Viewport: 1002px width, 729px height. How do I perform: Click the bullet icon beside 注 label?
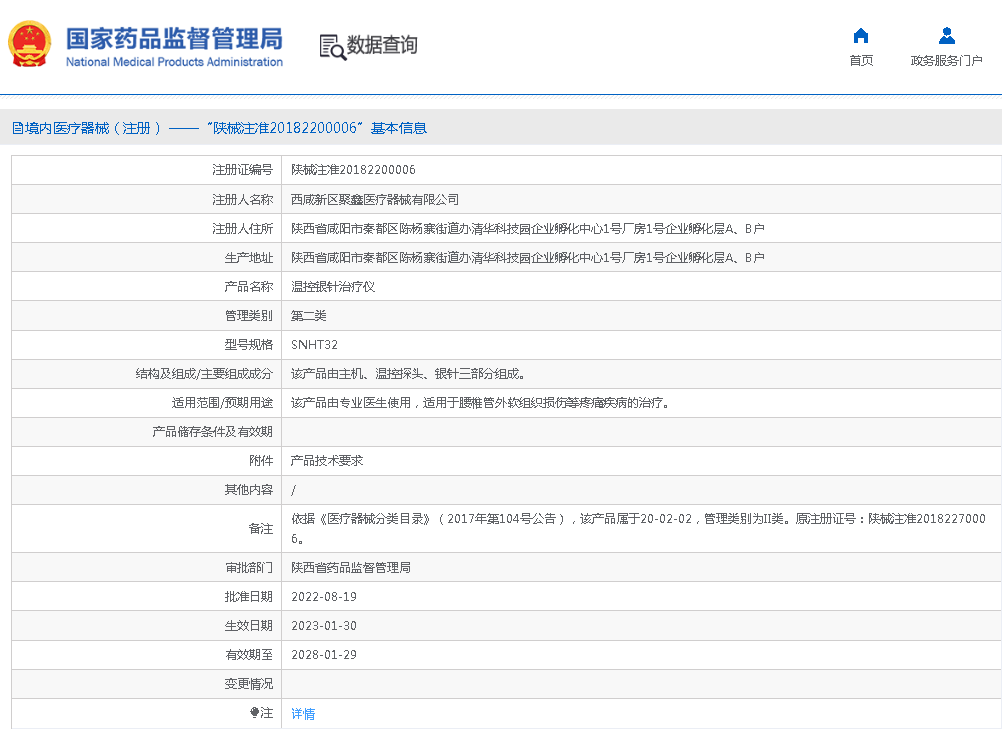pos(254,713)
